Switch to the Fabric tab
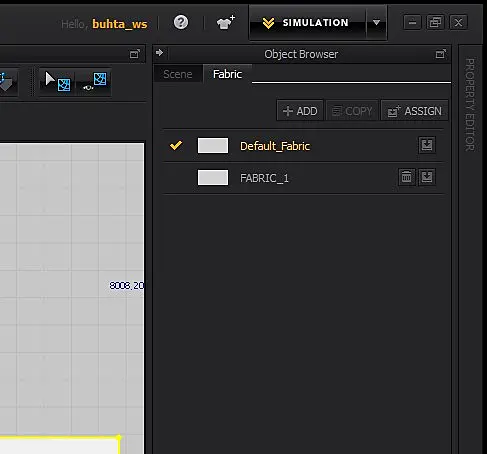 (228, 74)
